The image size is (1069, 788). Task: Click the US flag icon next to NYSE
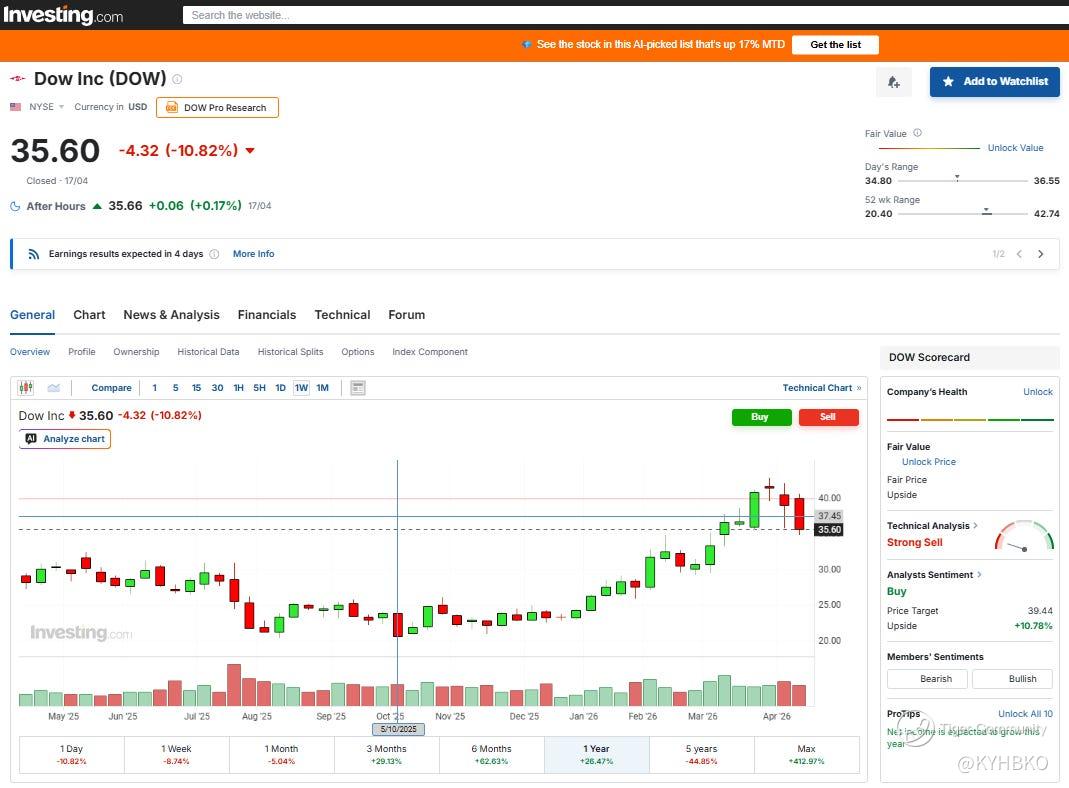(x=16, y=107)
